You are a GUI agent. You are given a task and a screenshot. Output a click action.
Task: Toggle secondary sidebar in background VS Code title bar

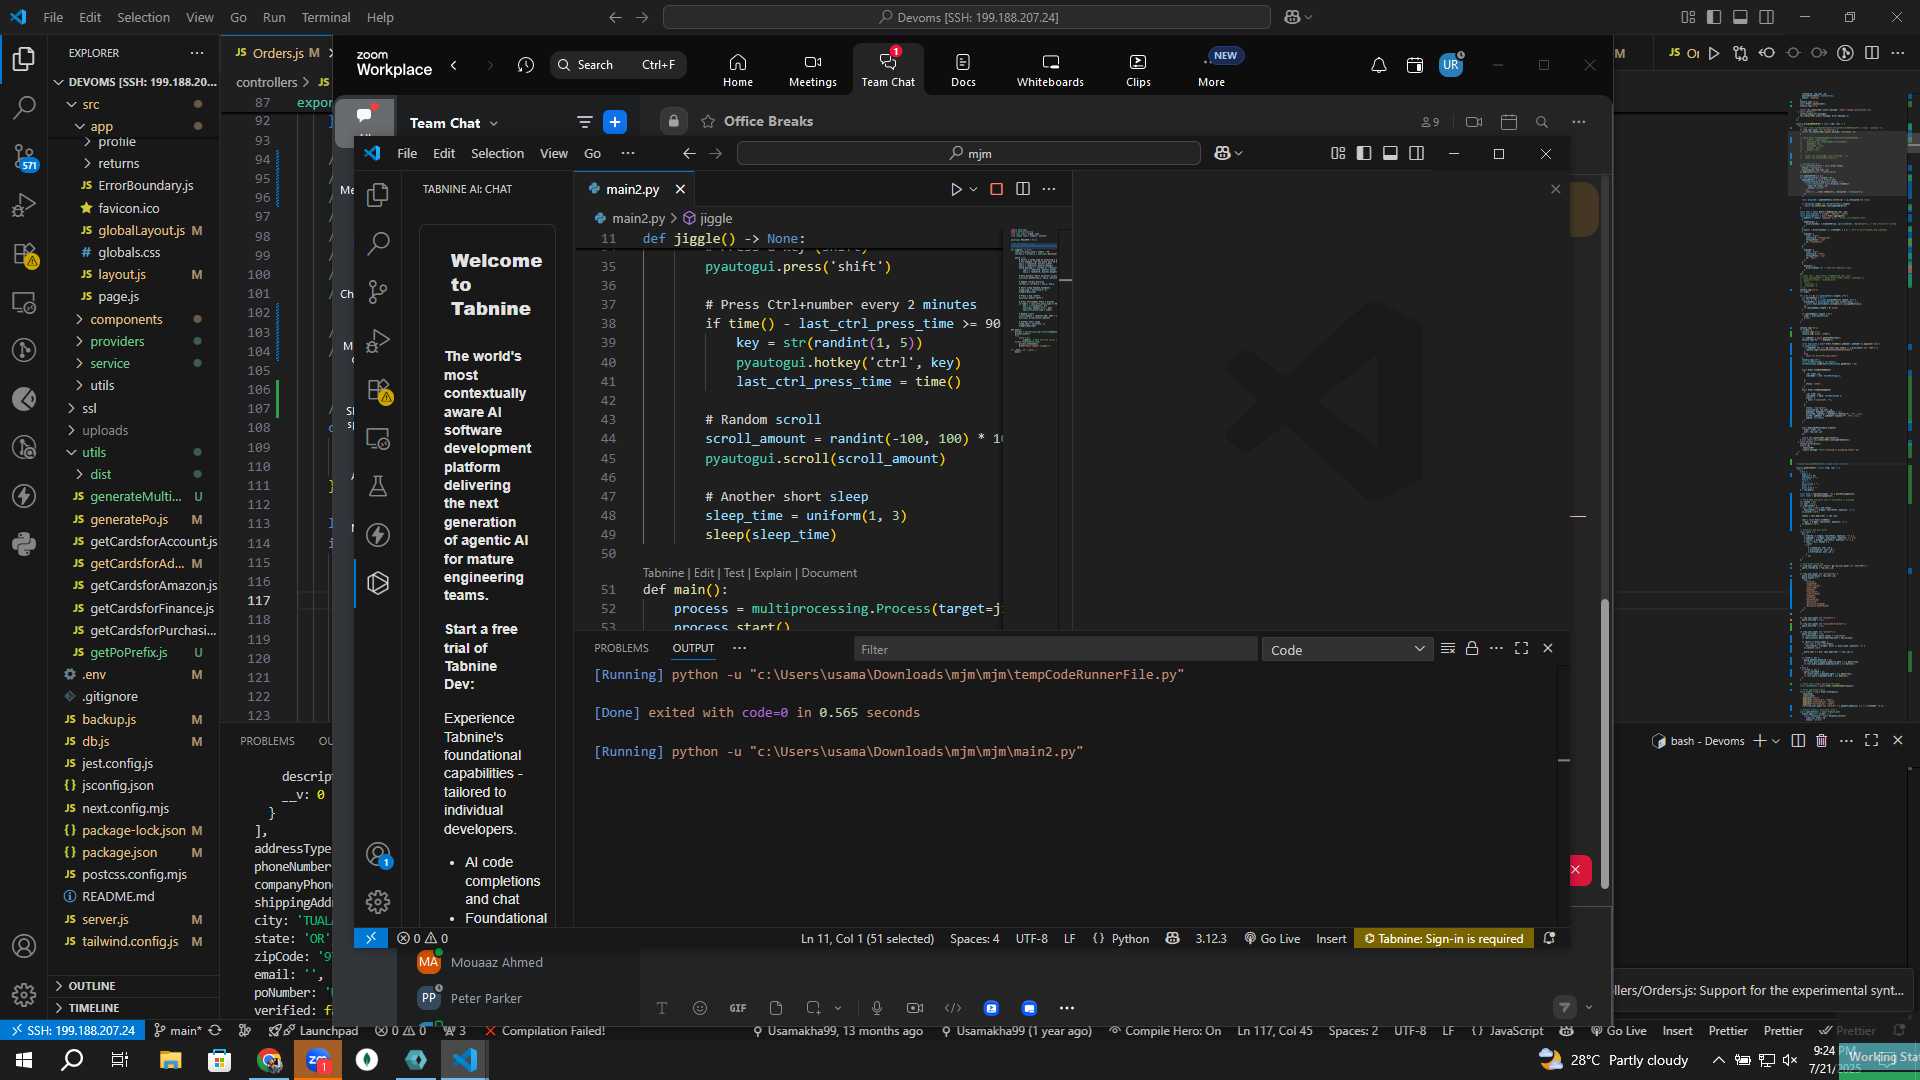[1767, 17]
